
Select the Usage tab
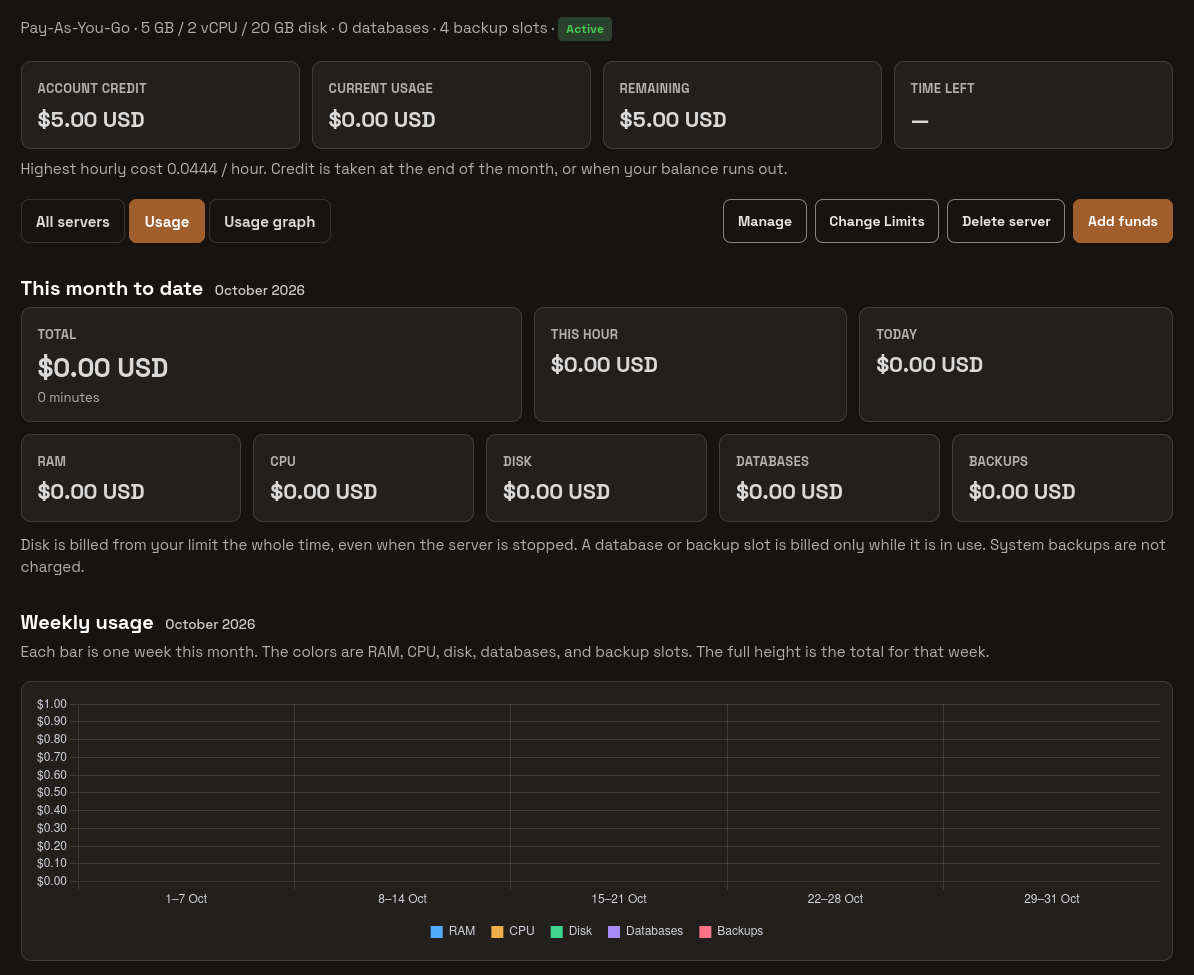click(x=167, y=222)
